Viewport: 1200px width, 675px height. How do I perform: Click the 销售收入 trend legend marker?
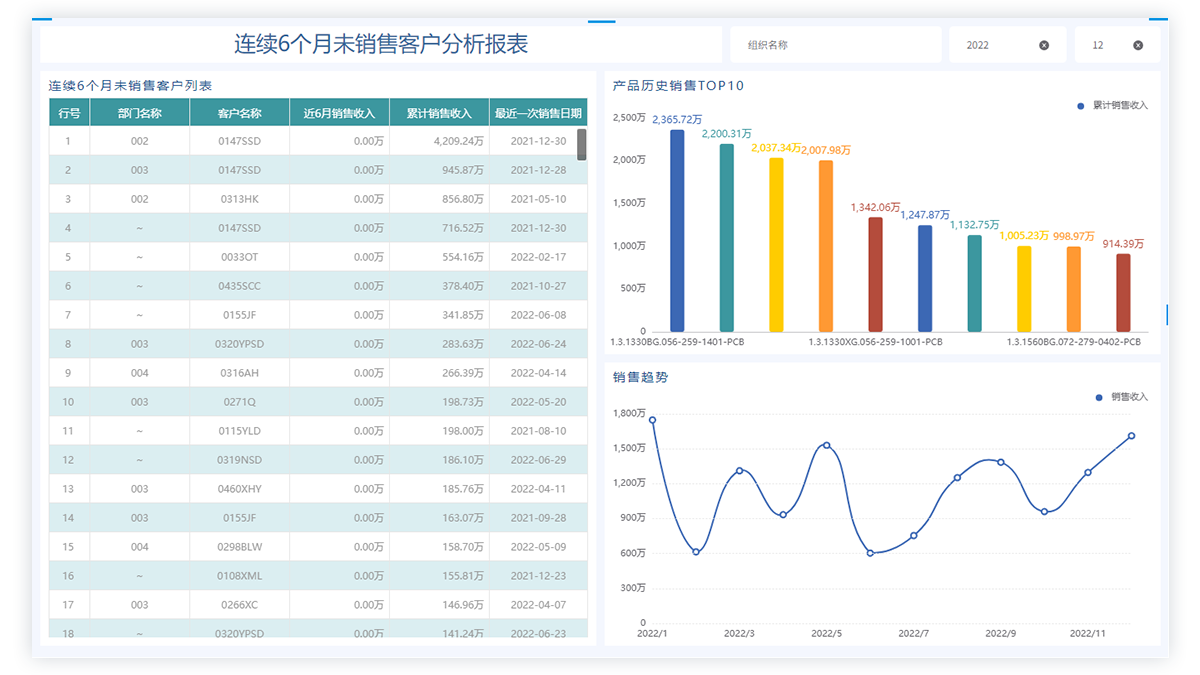[x=1099, y=397]
